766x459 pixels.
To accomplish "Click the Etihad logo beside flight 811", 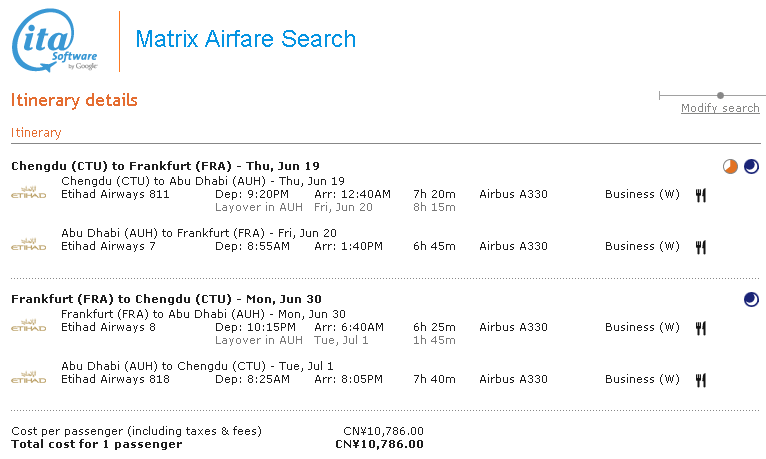I will pyautogui.click(x=28, y=190).
